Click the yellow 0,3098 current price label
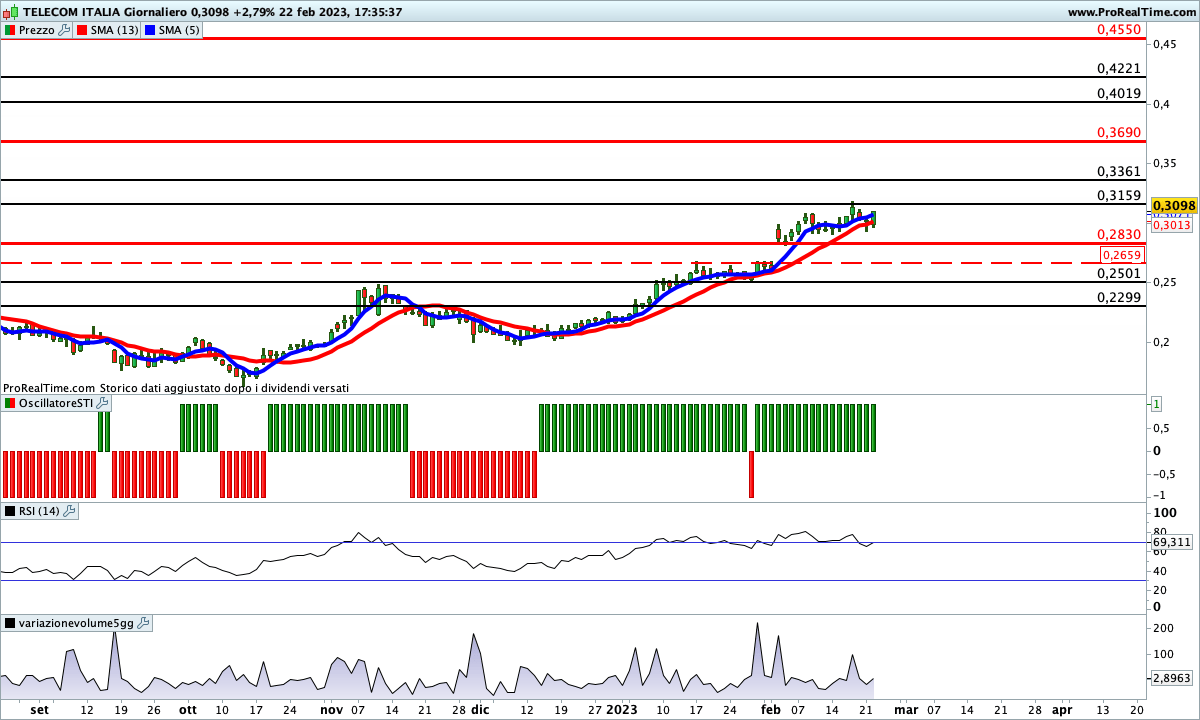Image resolution: width=1200 pixels, height=720 pixels. point(1174,205)
